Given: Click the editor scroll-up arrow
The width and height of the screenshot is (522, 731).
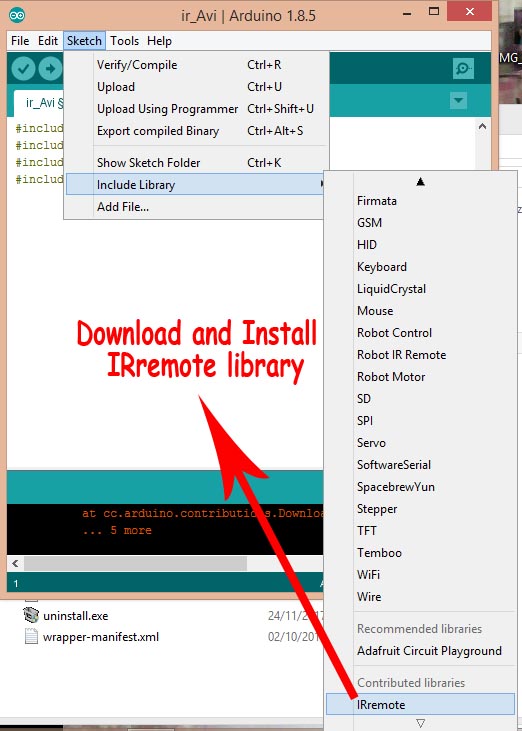Looking at the screenshot, I should click(x=483, y=126).
